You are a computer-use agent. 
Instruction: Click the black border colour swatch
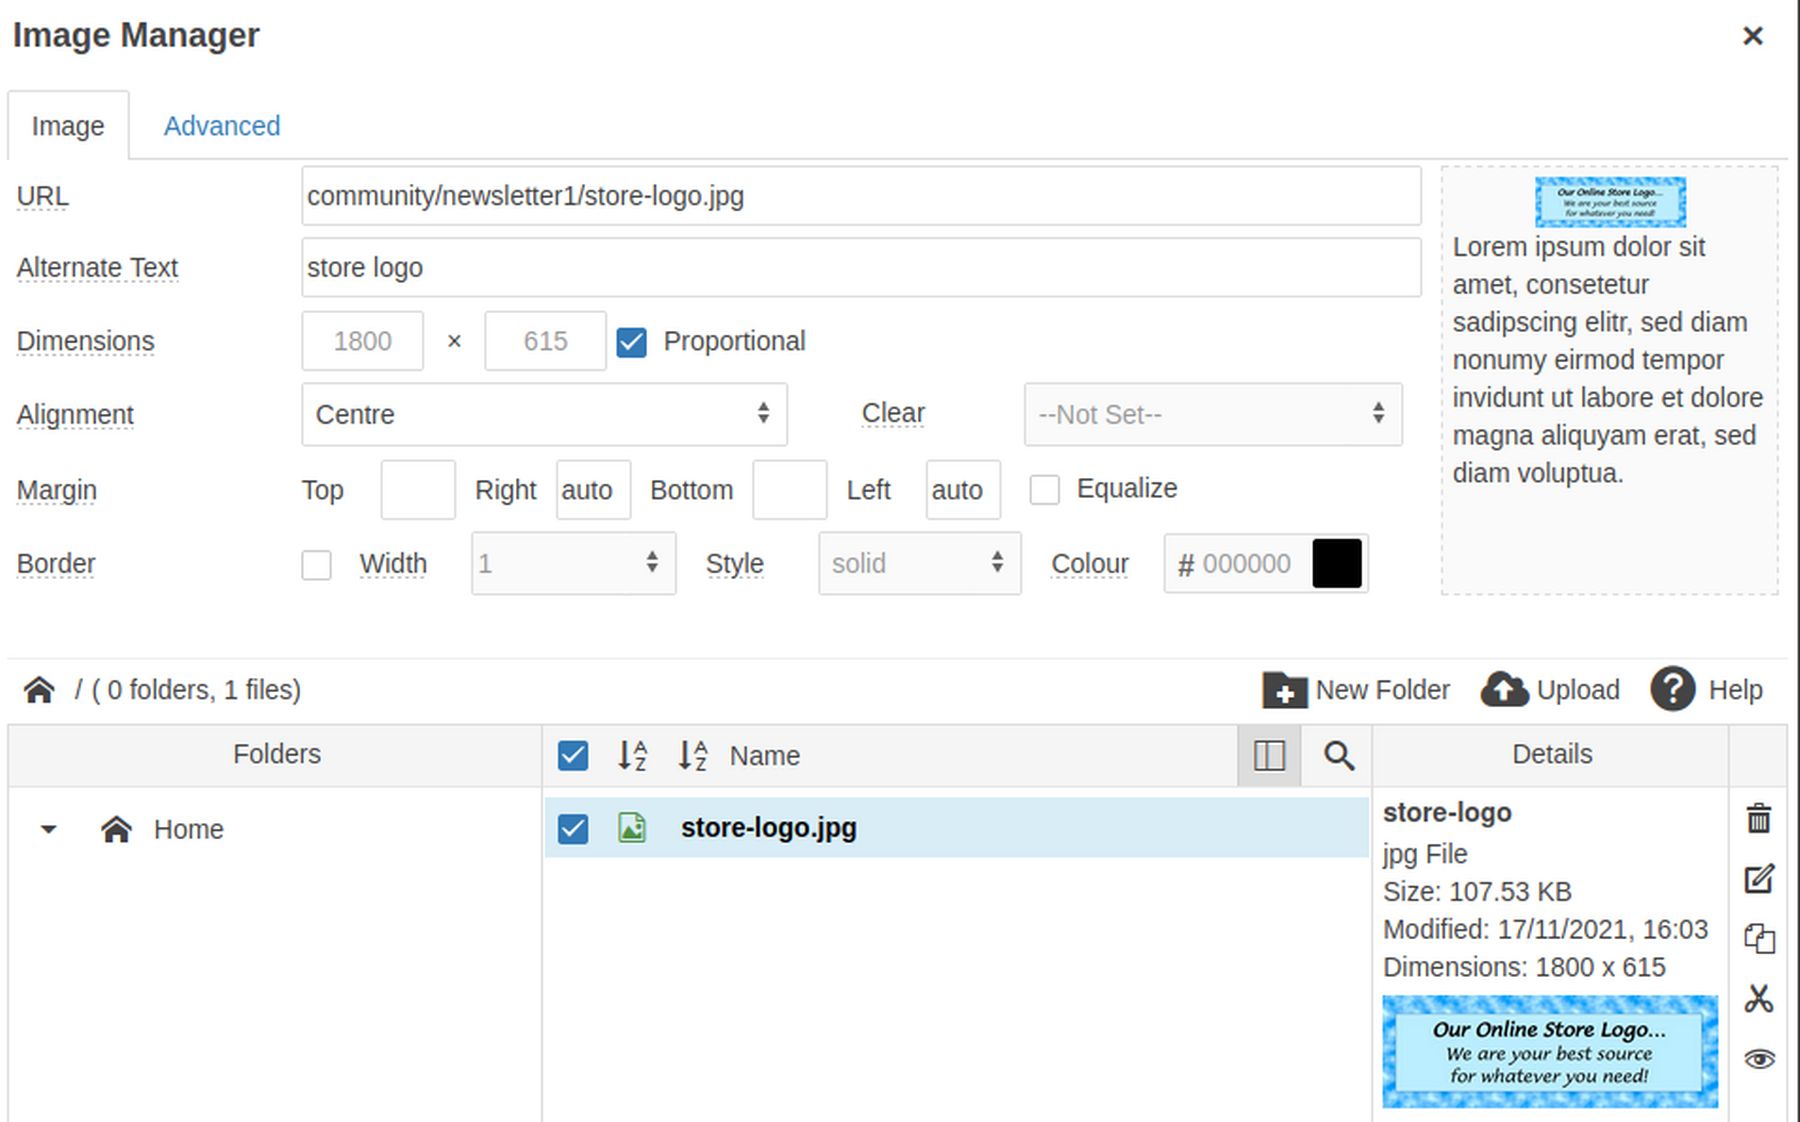pos(1336,564)
